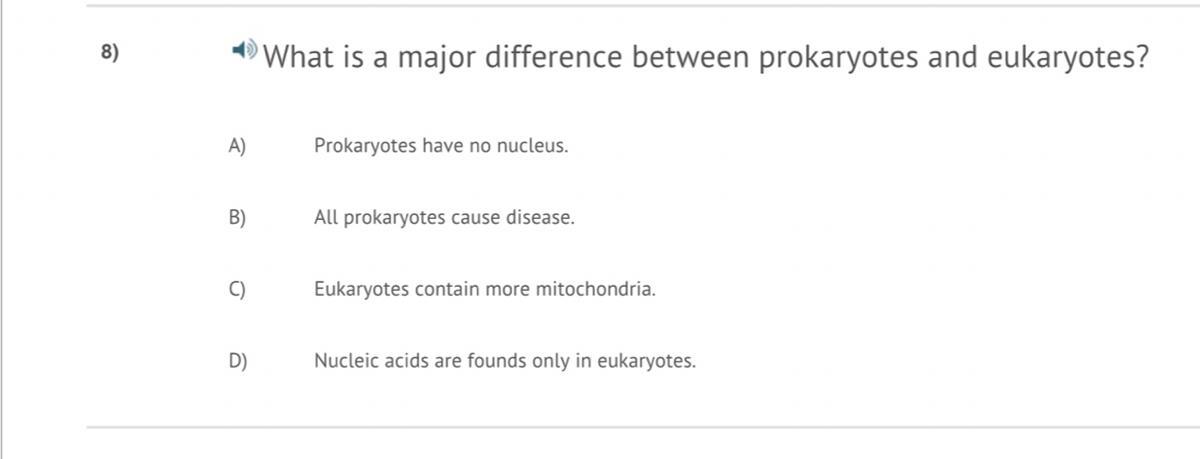This screenshot has width=1200, height=459.
Task: Select answer letter C)
Action: coord(237,290)
